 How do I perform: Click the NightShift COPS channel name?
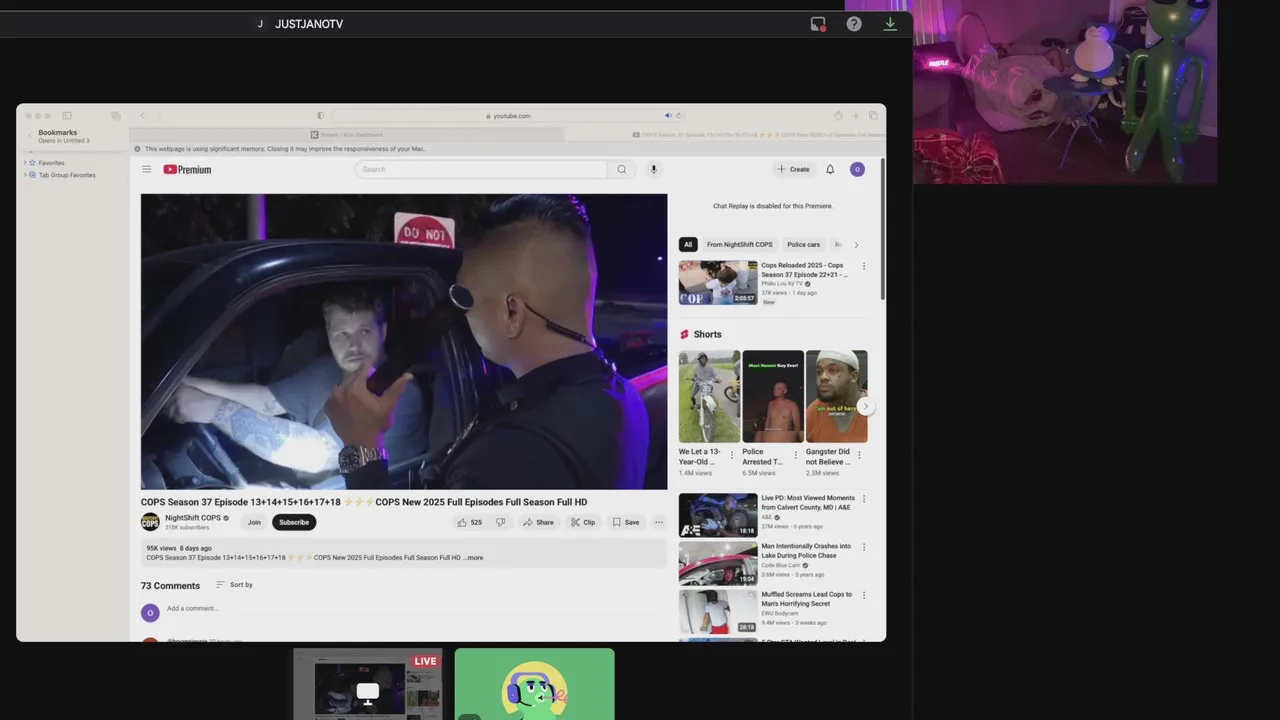[x=193, y=518]
